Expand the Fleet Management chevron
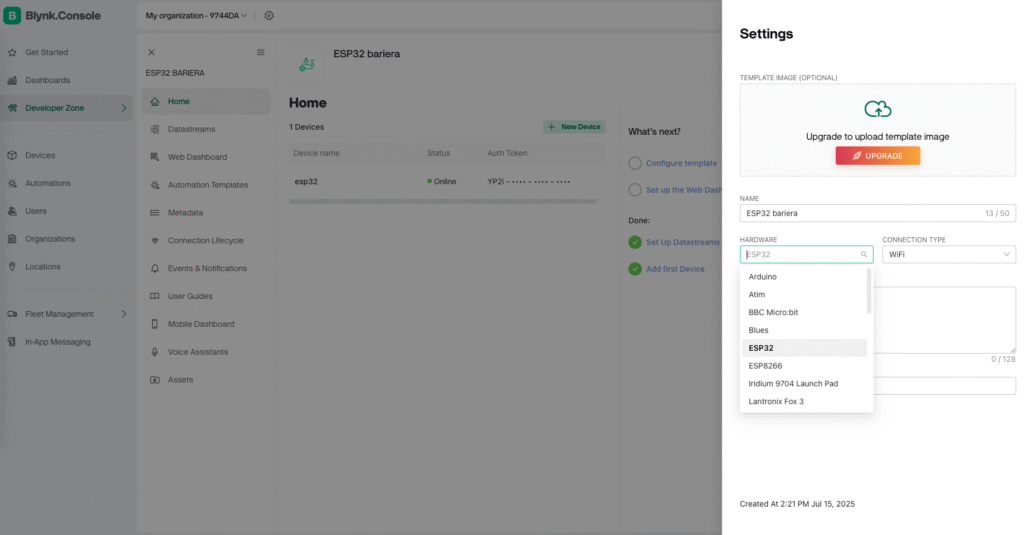 pos(124,314)
